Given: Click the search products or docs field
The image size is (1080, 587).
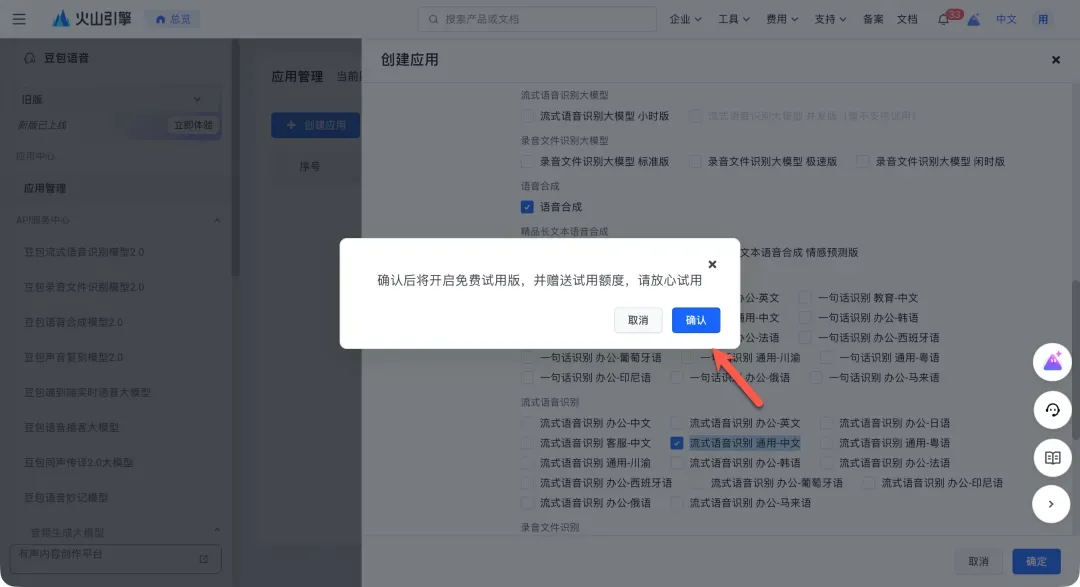Looking at the screenshot, I should (x=536, y=19).
